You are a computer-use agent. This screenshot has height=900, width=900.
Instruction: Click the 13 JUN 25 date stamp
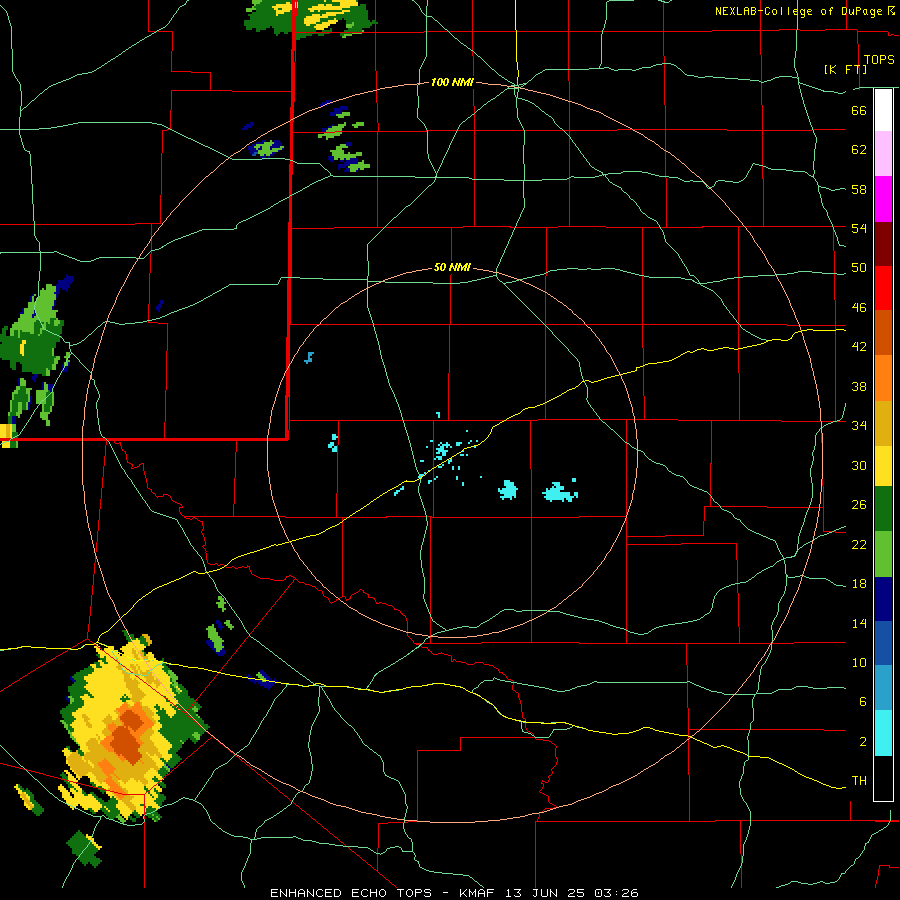546,893
